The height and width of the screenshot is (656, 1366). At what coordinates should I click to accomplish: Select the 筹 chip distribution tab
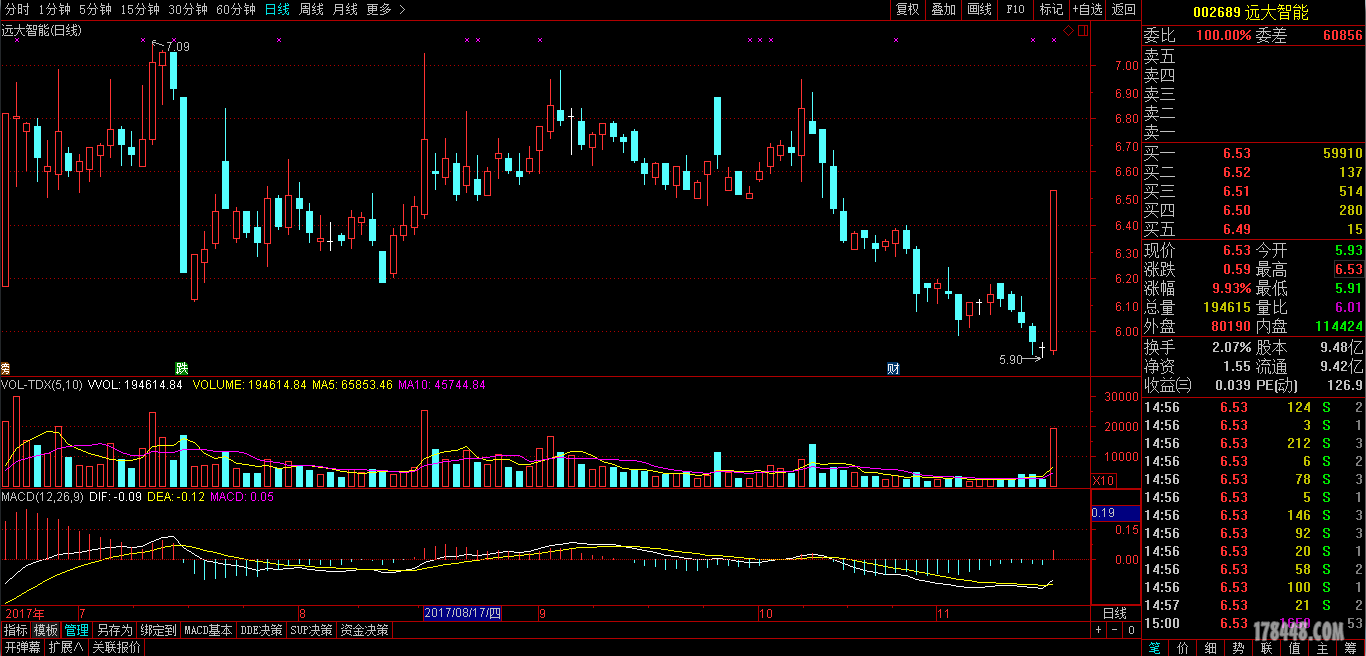coord(1351,648)
